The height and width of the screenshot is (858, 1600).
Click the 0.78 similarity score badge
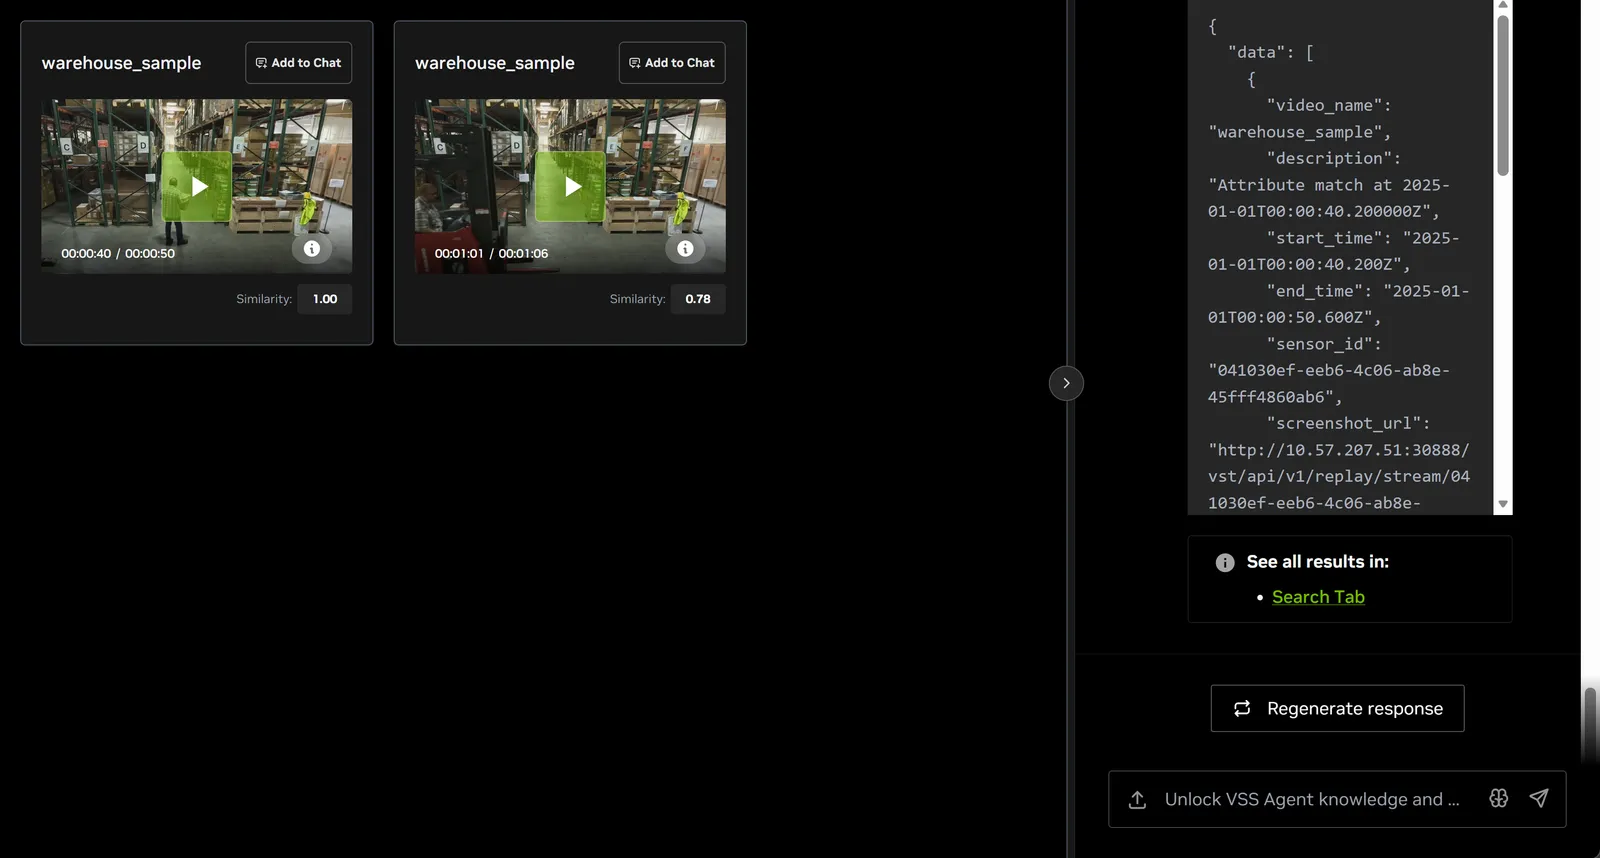point(698,299)
